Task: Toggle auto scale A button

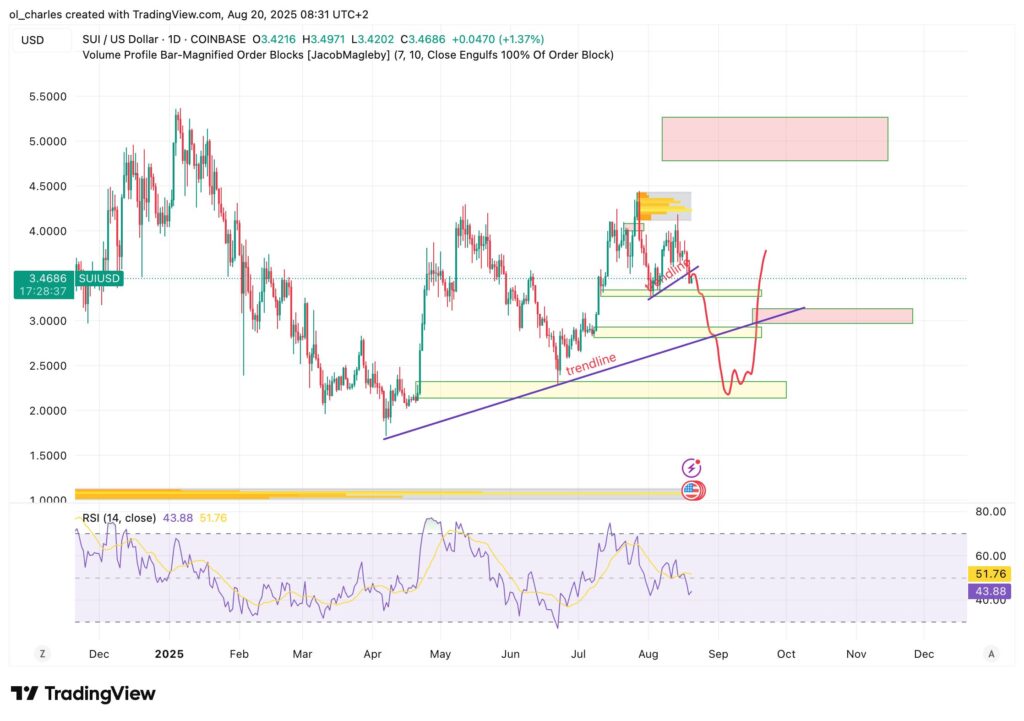Action: [990, 653]
